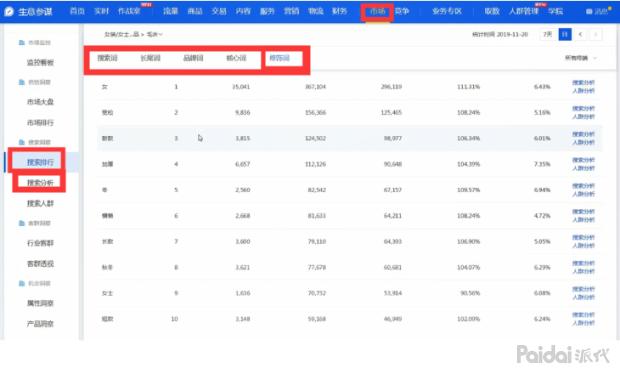Select the 7天 date range button
This screenshot has width=620, height=374.
click(x=548, y=34)
